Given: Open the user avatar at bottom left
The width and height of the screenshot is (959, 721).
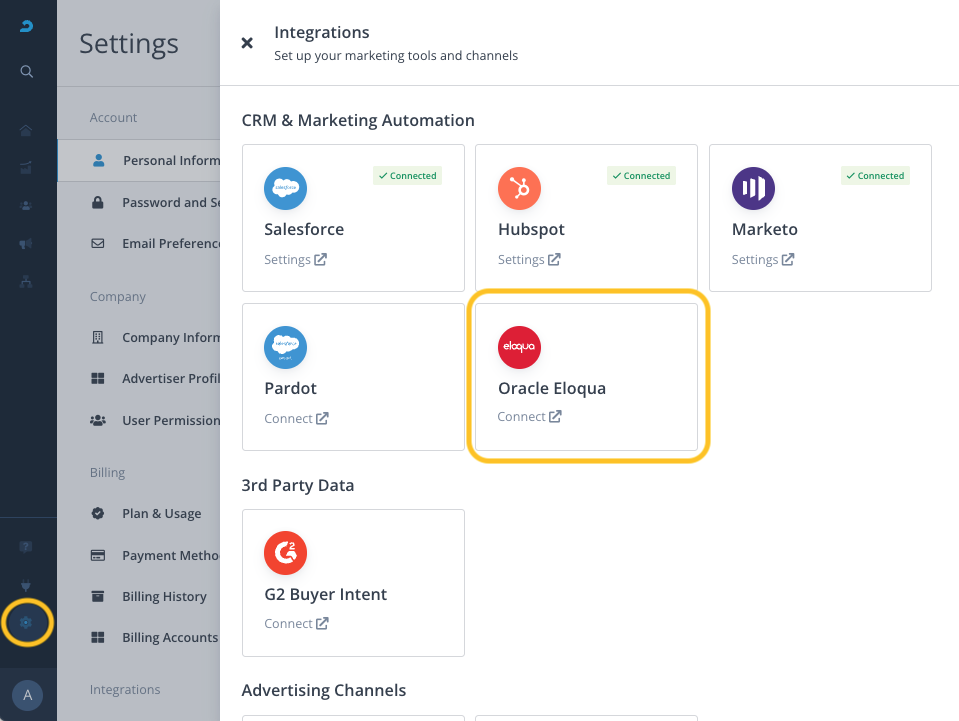Looking at the screenshot, I should [x=27, y=695].
